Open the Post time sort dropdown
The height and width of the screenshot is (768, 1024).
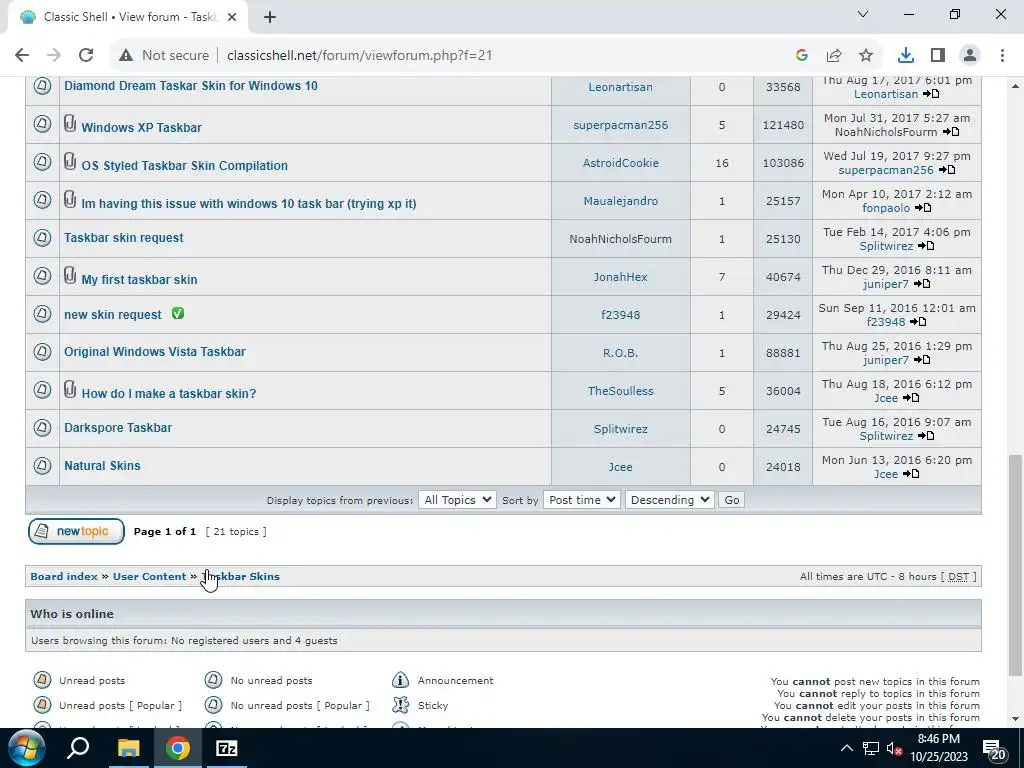[581, 500]
